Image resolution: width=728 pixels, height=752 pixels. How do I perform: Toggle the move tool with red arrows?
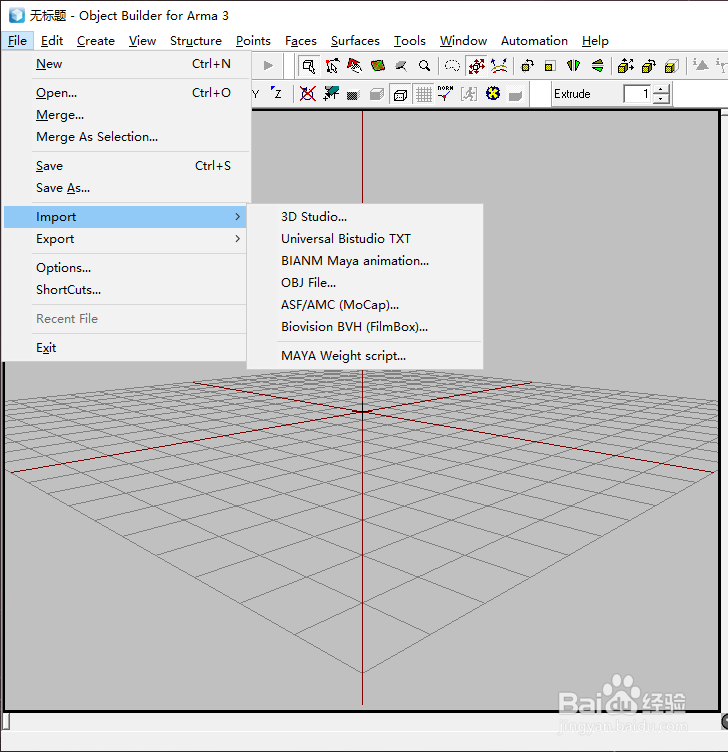click(476, 66)
